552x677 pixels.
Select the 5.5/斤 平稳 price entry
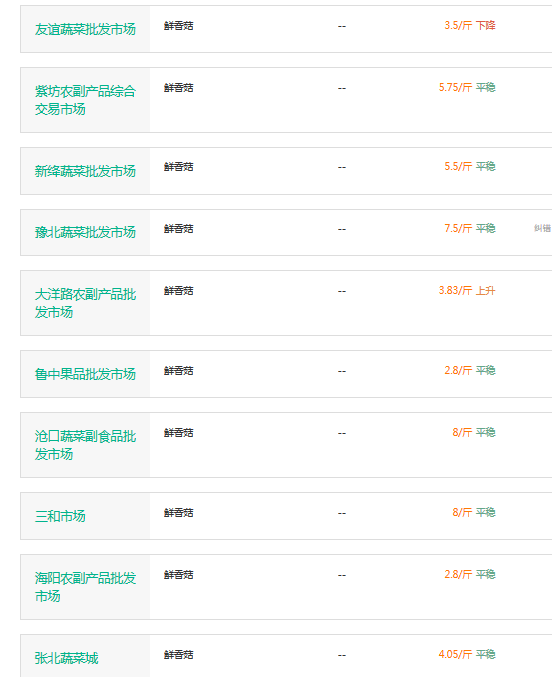coord(470,167)
